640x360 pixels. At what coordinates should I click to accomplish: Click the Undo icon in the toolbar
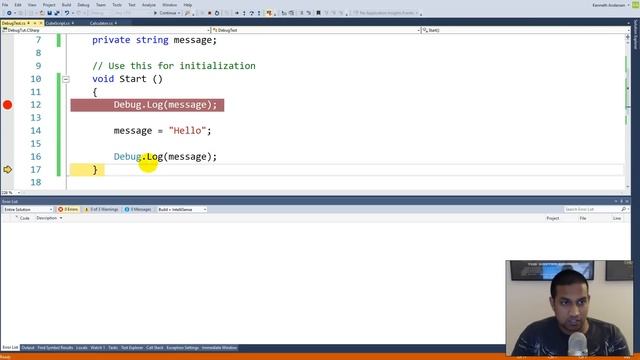[x=67, y=13]
